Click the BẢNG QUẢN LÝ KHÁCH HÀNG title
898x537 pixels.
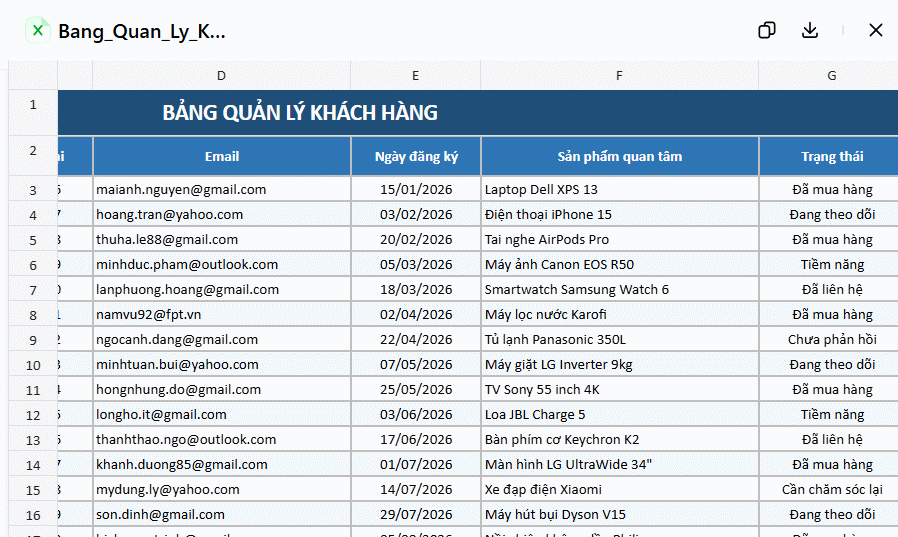[x=300, y=113]
